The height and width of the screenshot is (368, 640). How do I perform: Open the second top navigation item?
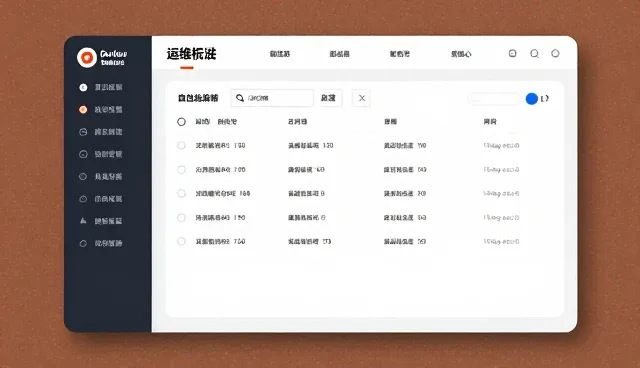340,54
